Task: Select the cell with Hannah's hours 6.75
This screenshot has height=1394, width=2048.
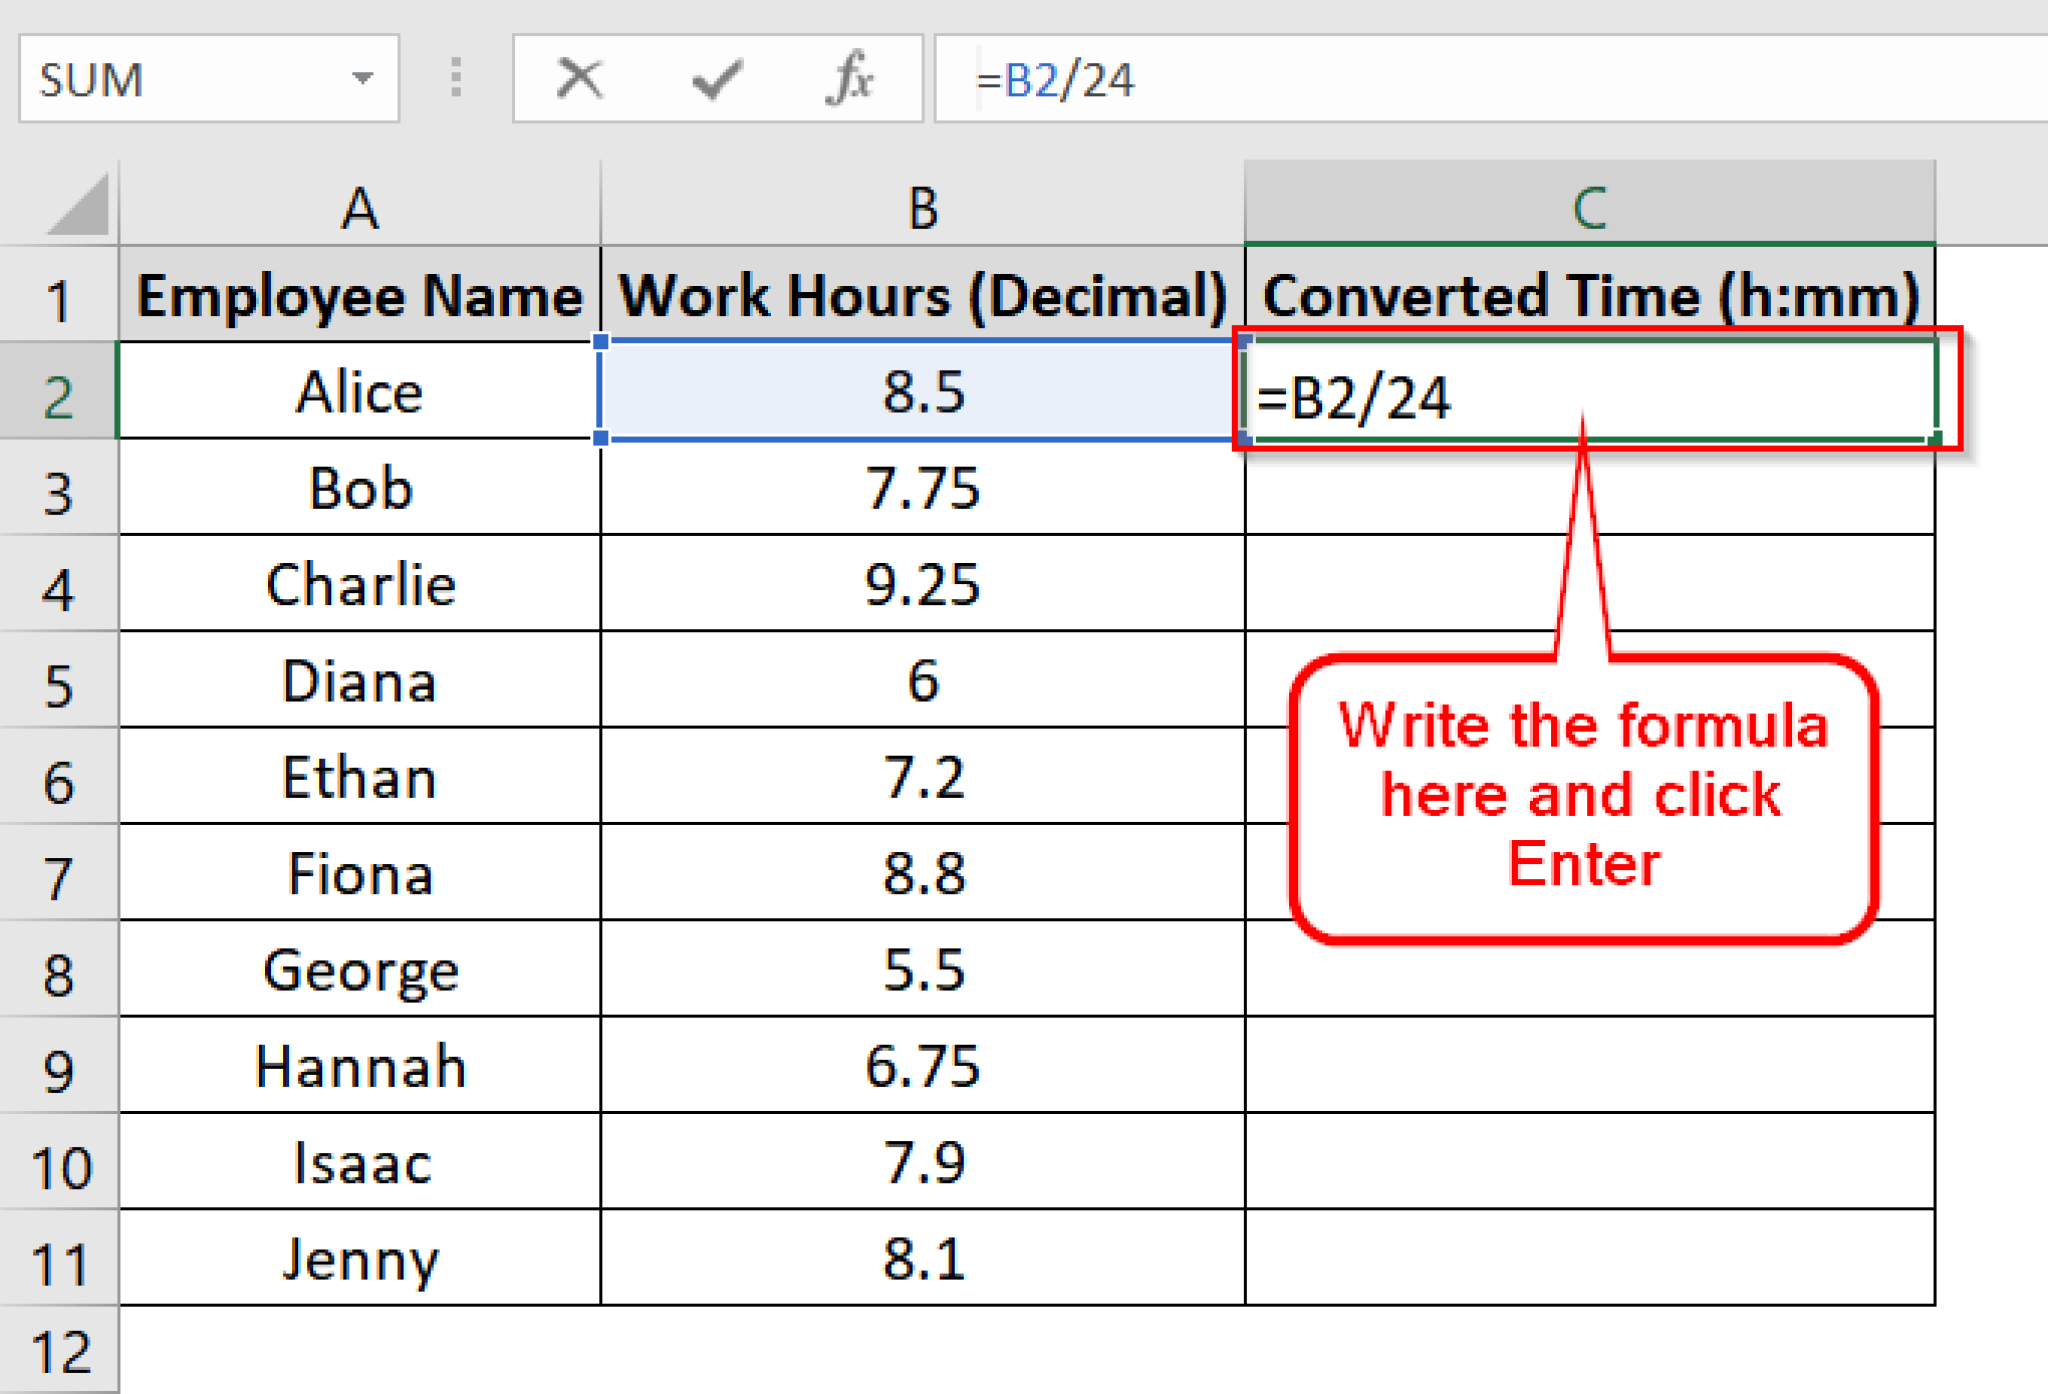Action: pos(920,1067)
